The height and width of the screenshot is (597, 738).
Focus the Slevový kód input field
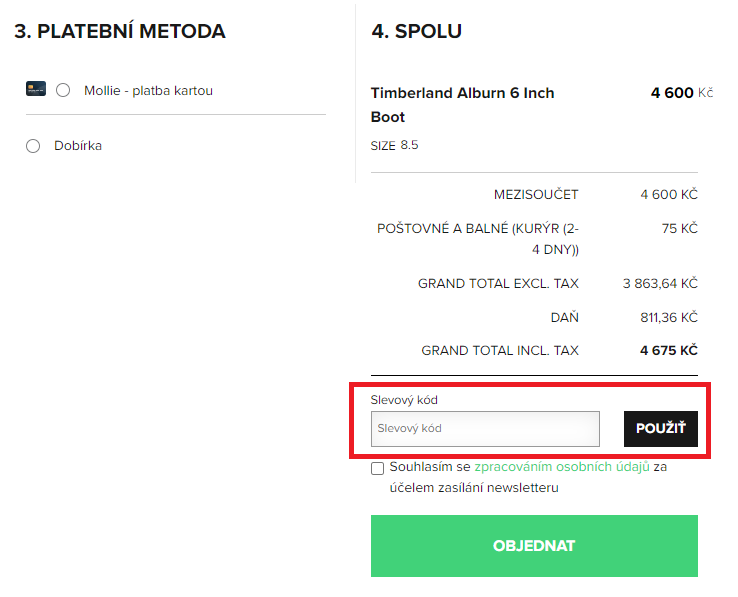(485, 428)
